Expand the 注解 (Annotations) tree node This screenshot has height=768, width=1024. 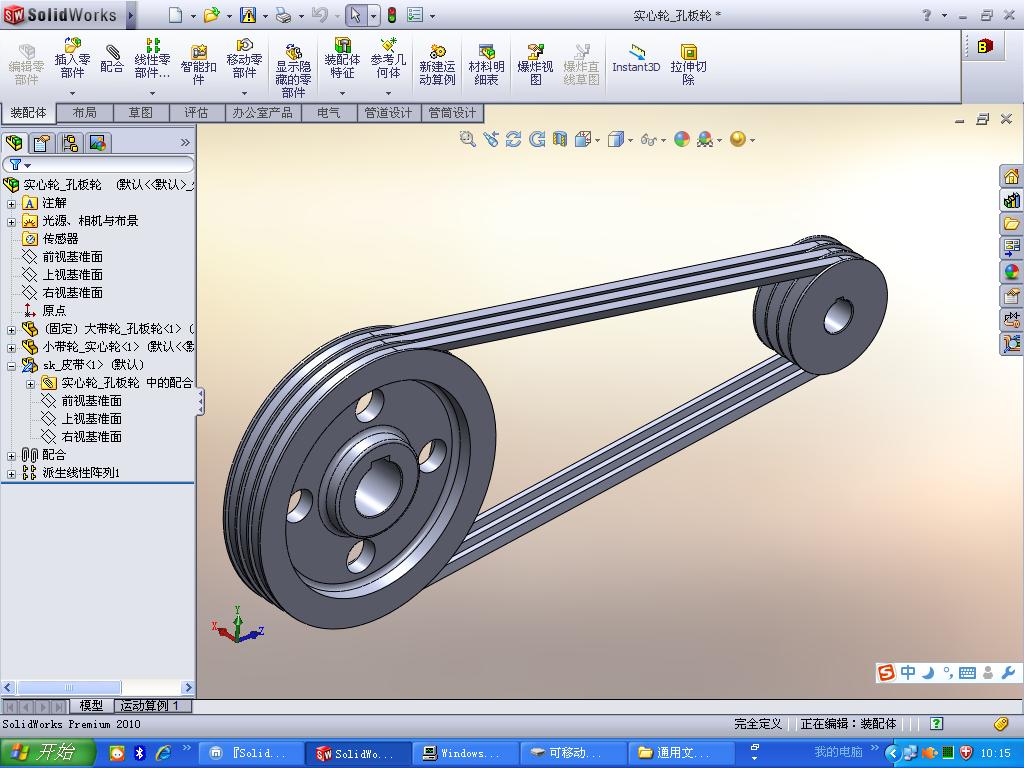click(x=11, y=204)
